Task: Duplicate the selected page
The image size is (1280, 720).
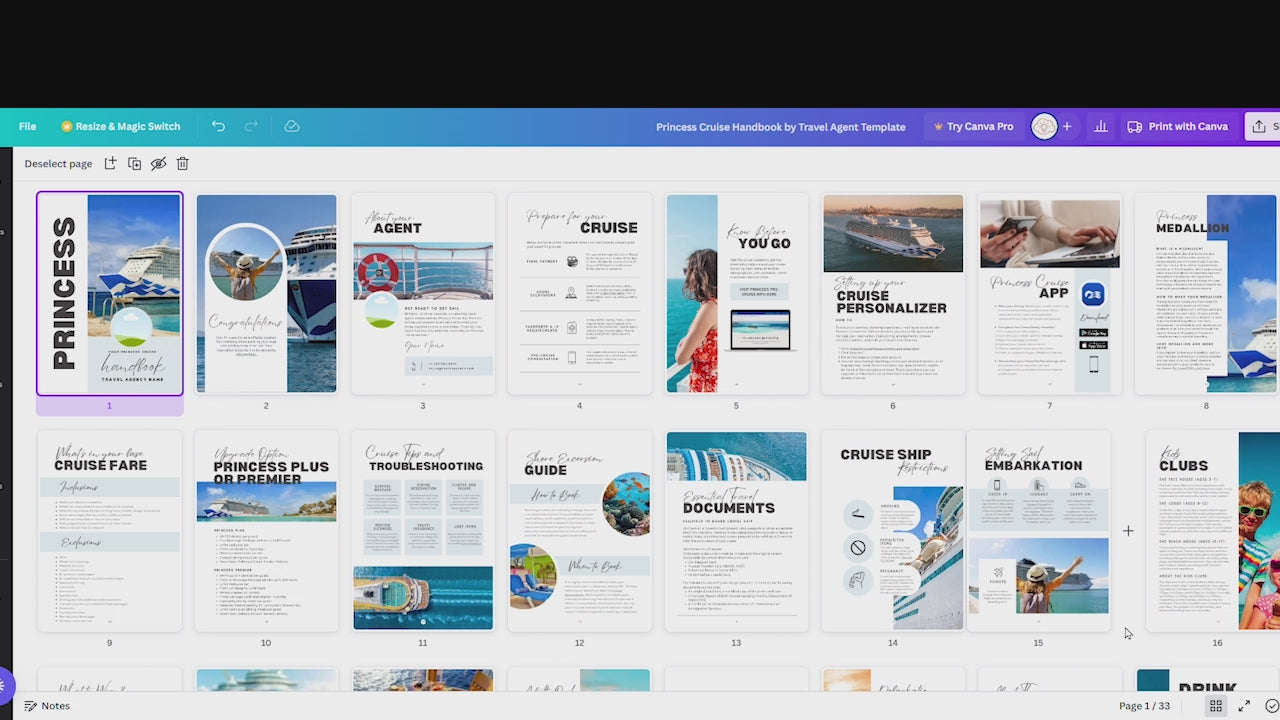Action: coord(134,163)
